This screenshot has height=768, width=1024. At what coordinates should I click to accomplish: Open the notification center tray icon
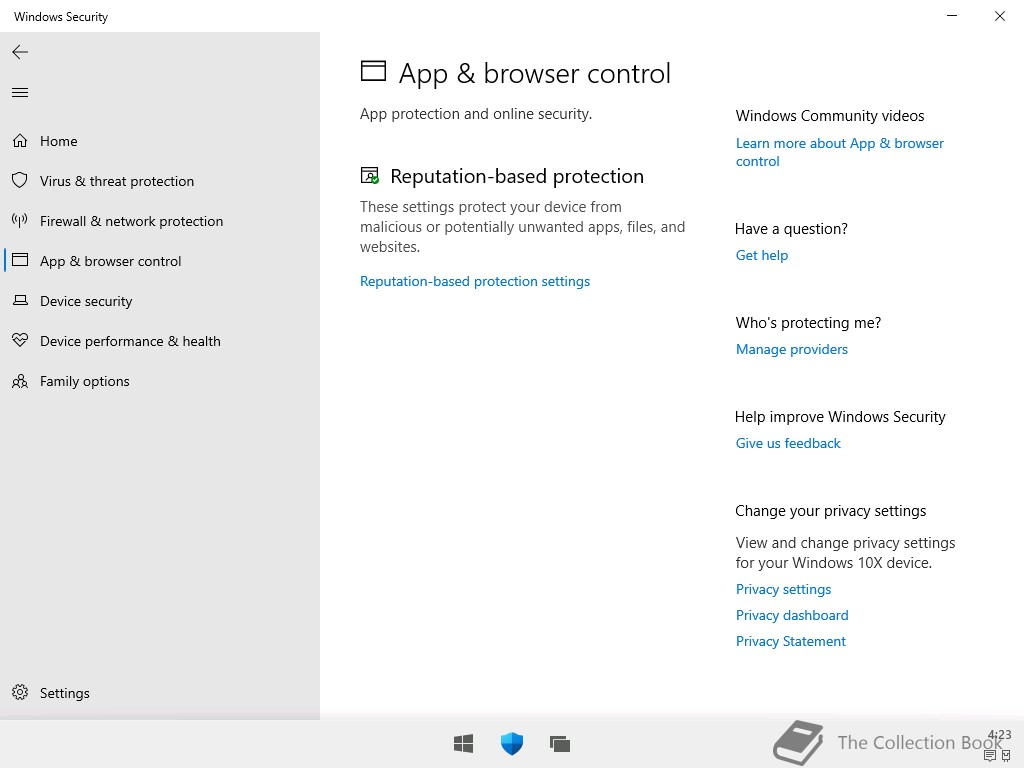pos(990,756)
